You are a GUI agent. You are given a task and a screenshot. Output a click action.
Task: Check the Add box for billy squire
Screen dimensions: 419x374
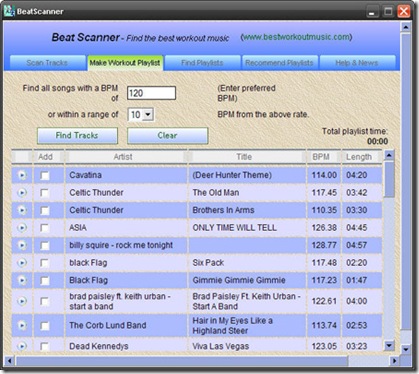pos(45,246)
